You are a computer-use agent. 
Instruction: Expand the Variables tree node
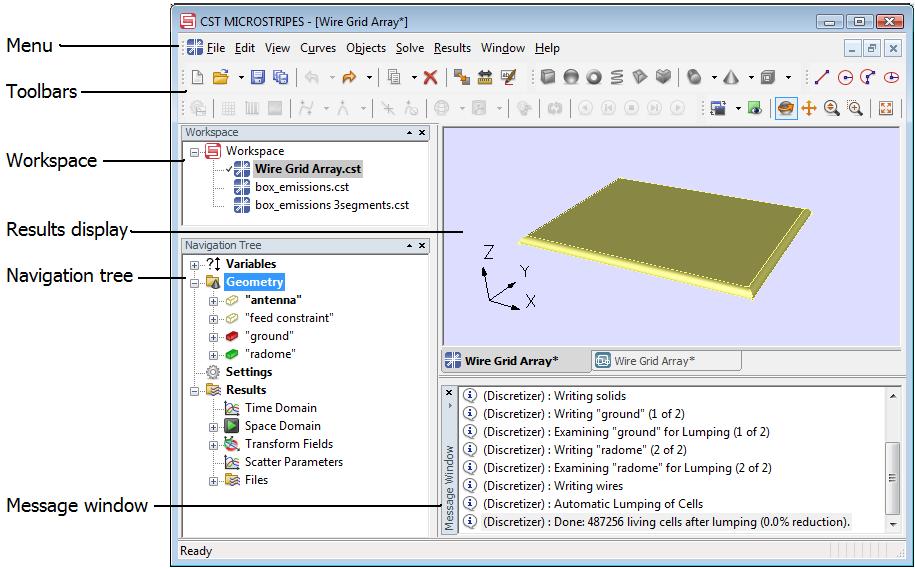click(x=194, y=265)
